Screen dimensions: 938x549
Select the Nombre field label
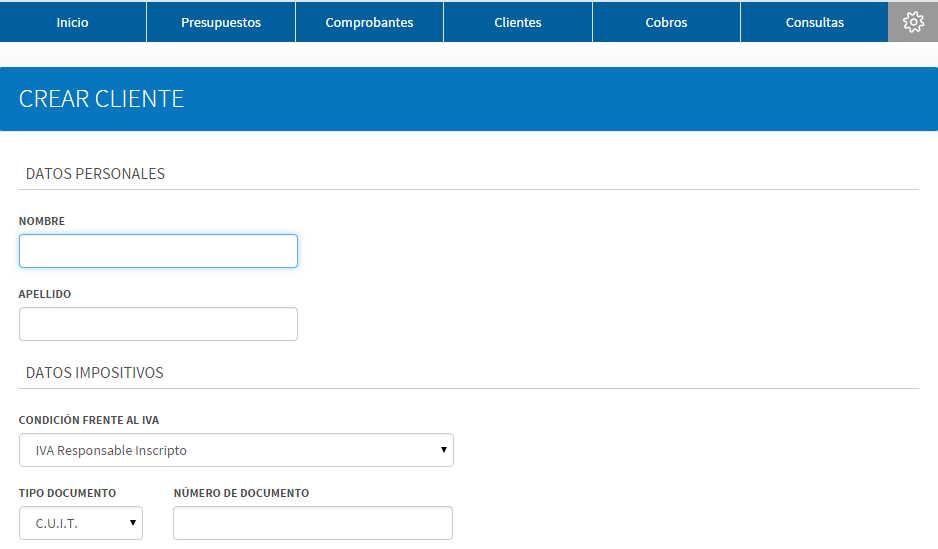coord(42,221)
